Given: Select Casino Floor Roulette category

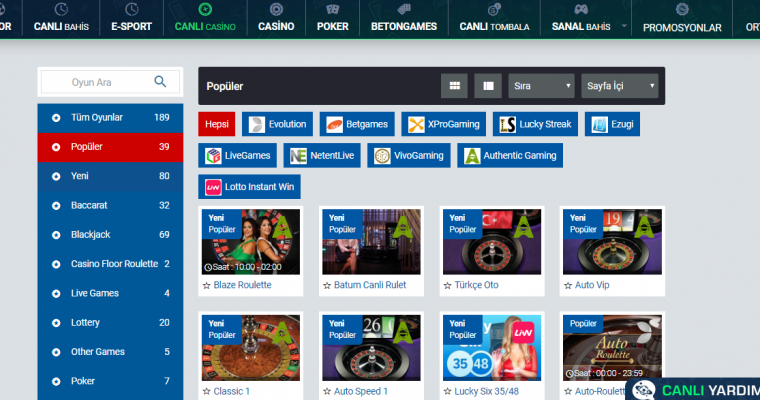Looking at the screenshot, I should click(x=111, y=264).
